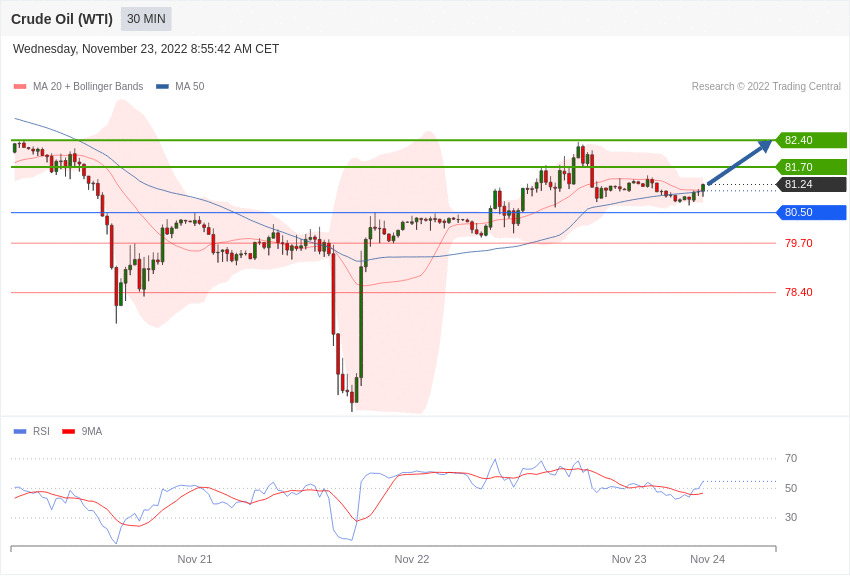Click the Research © 2022 Trading Central credit
Screen dimensions: 850x576
tap(766, 87)
